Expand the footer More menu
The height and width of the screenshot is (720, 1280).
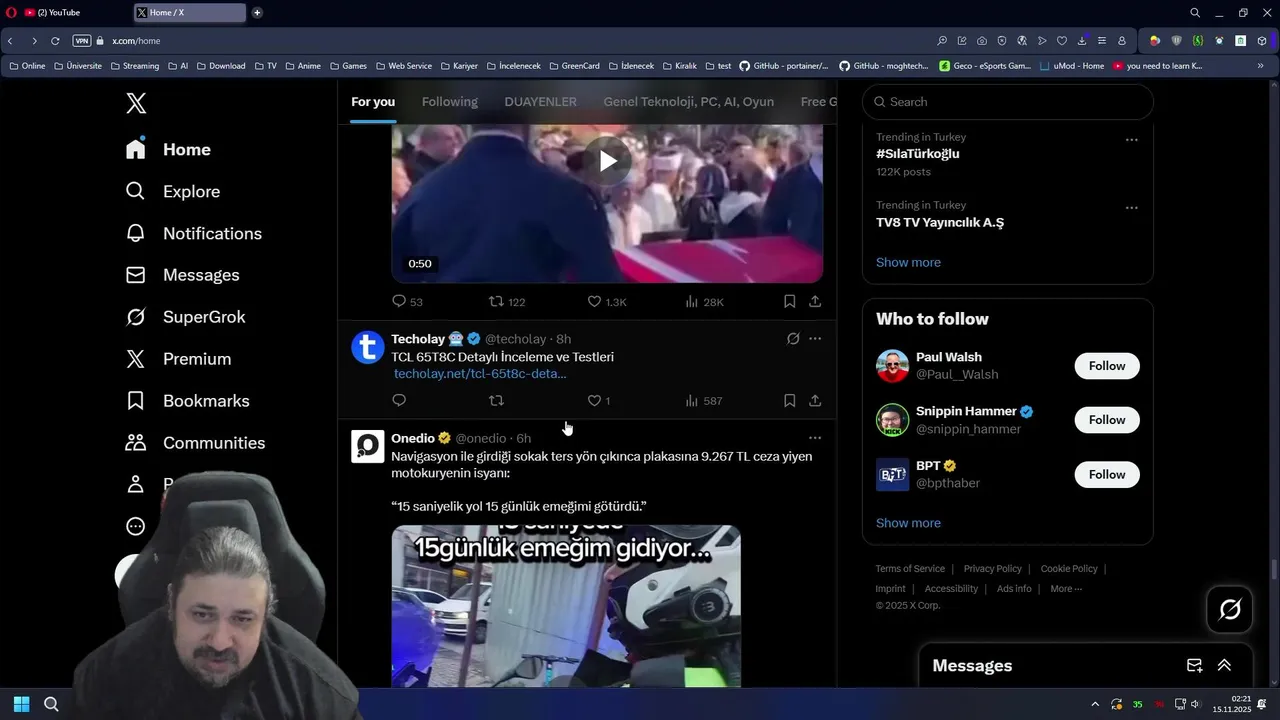point(1066,589)
